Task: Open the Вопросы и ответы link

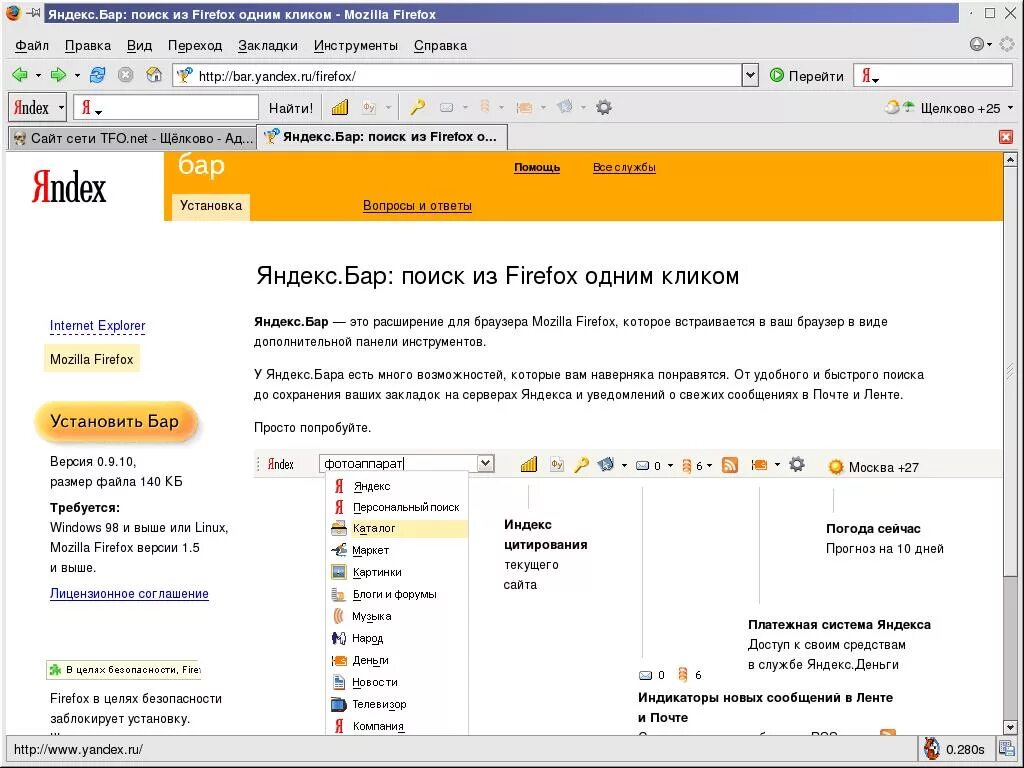Action: tap(417, 206)
